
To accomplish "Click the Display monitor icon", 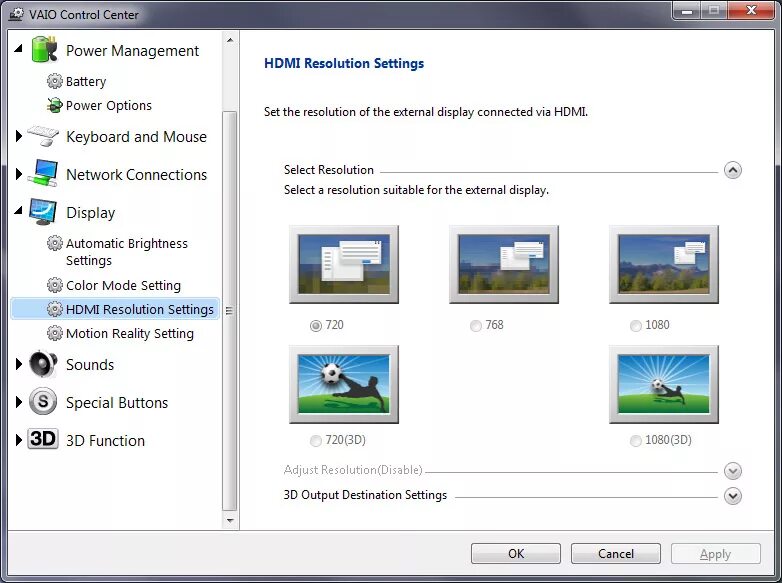I will coord(43,211).
